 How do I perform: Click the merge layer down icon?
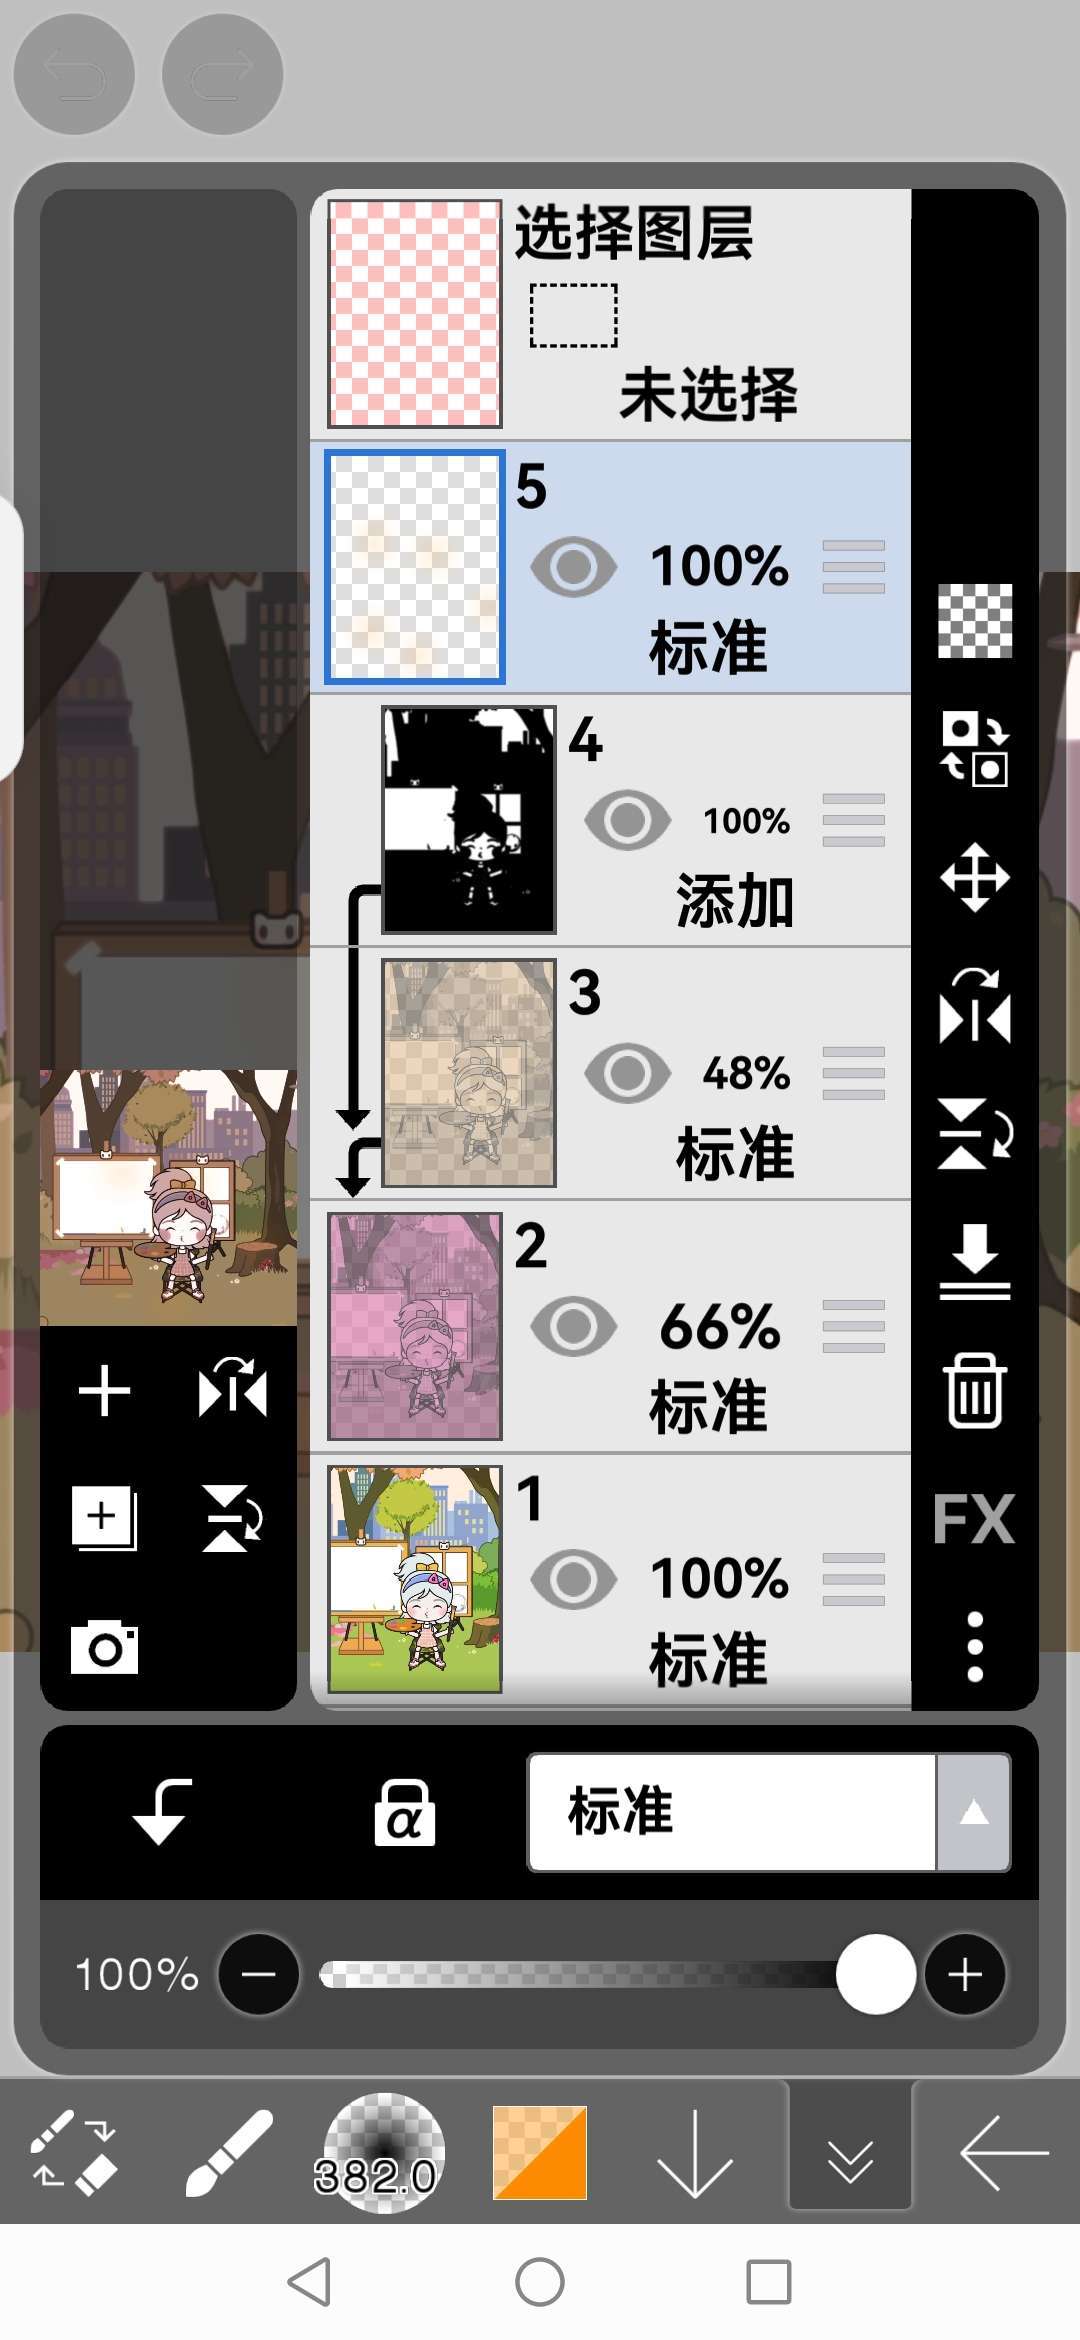(x=974, y=1262)
